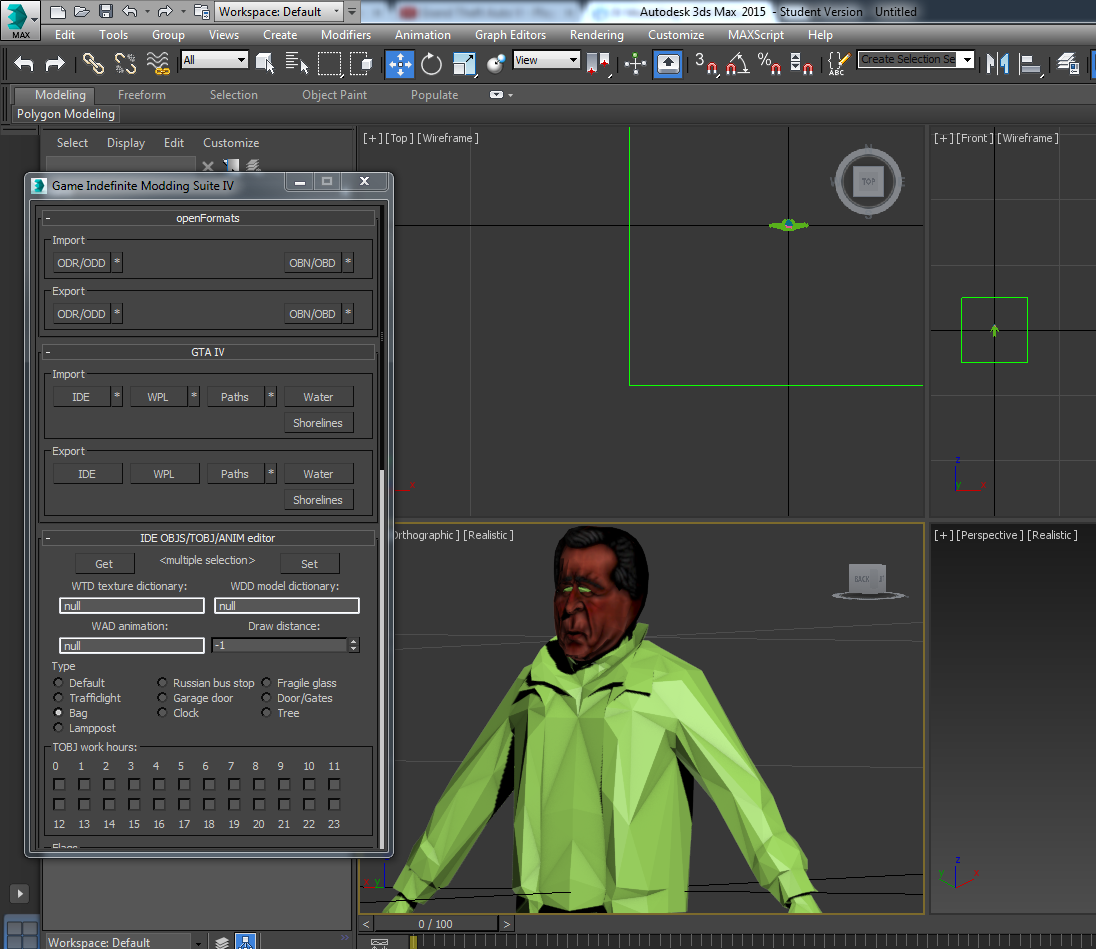Select the Tree type radio button
This screenshot has height=949, width=1096.
click(x=266, y=712)
